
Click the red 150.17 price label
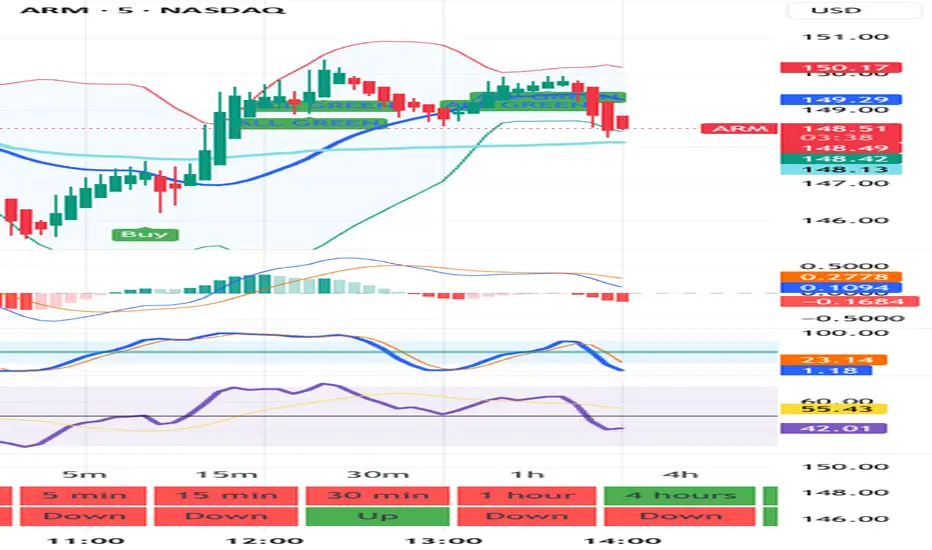pyautogui.click(x=841, y=68)
